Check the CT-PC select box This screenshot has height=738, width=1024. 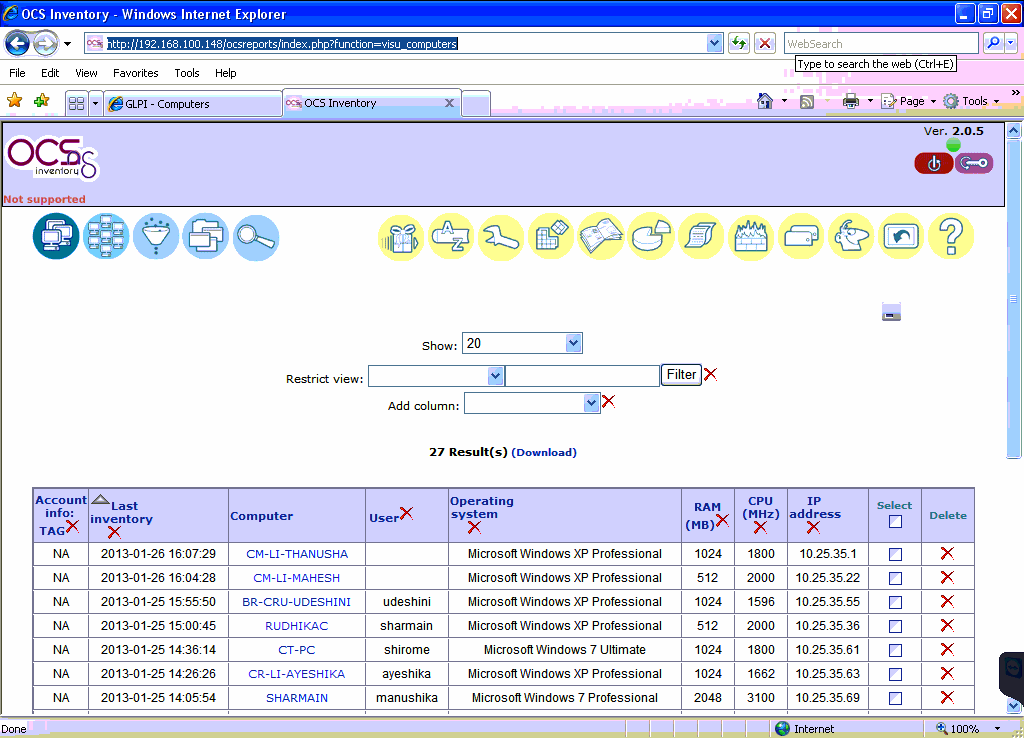pyautogui.click(x=895, y=650)
